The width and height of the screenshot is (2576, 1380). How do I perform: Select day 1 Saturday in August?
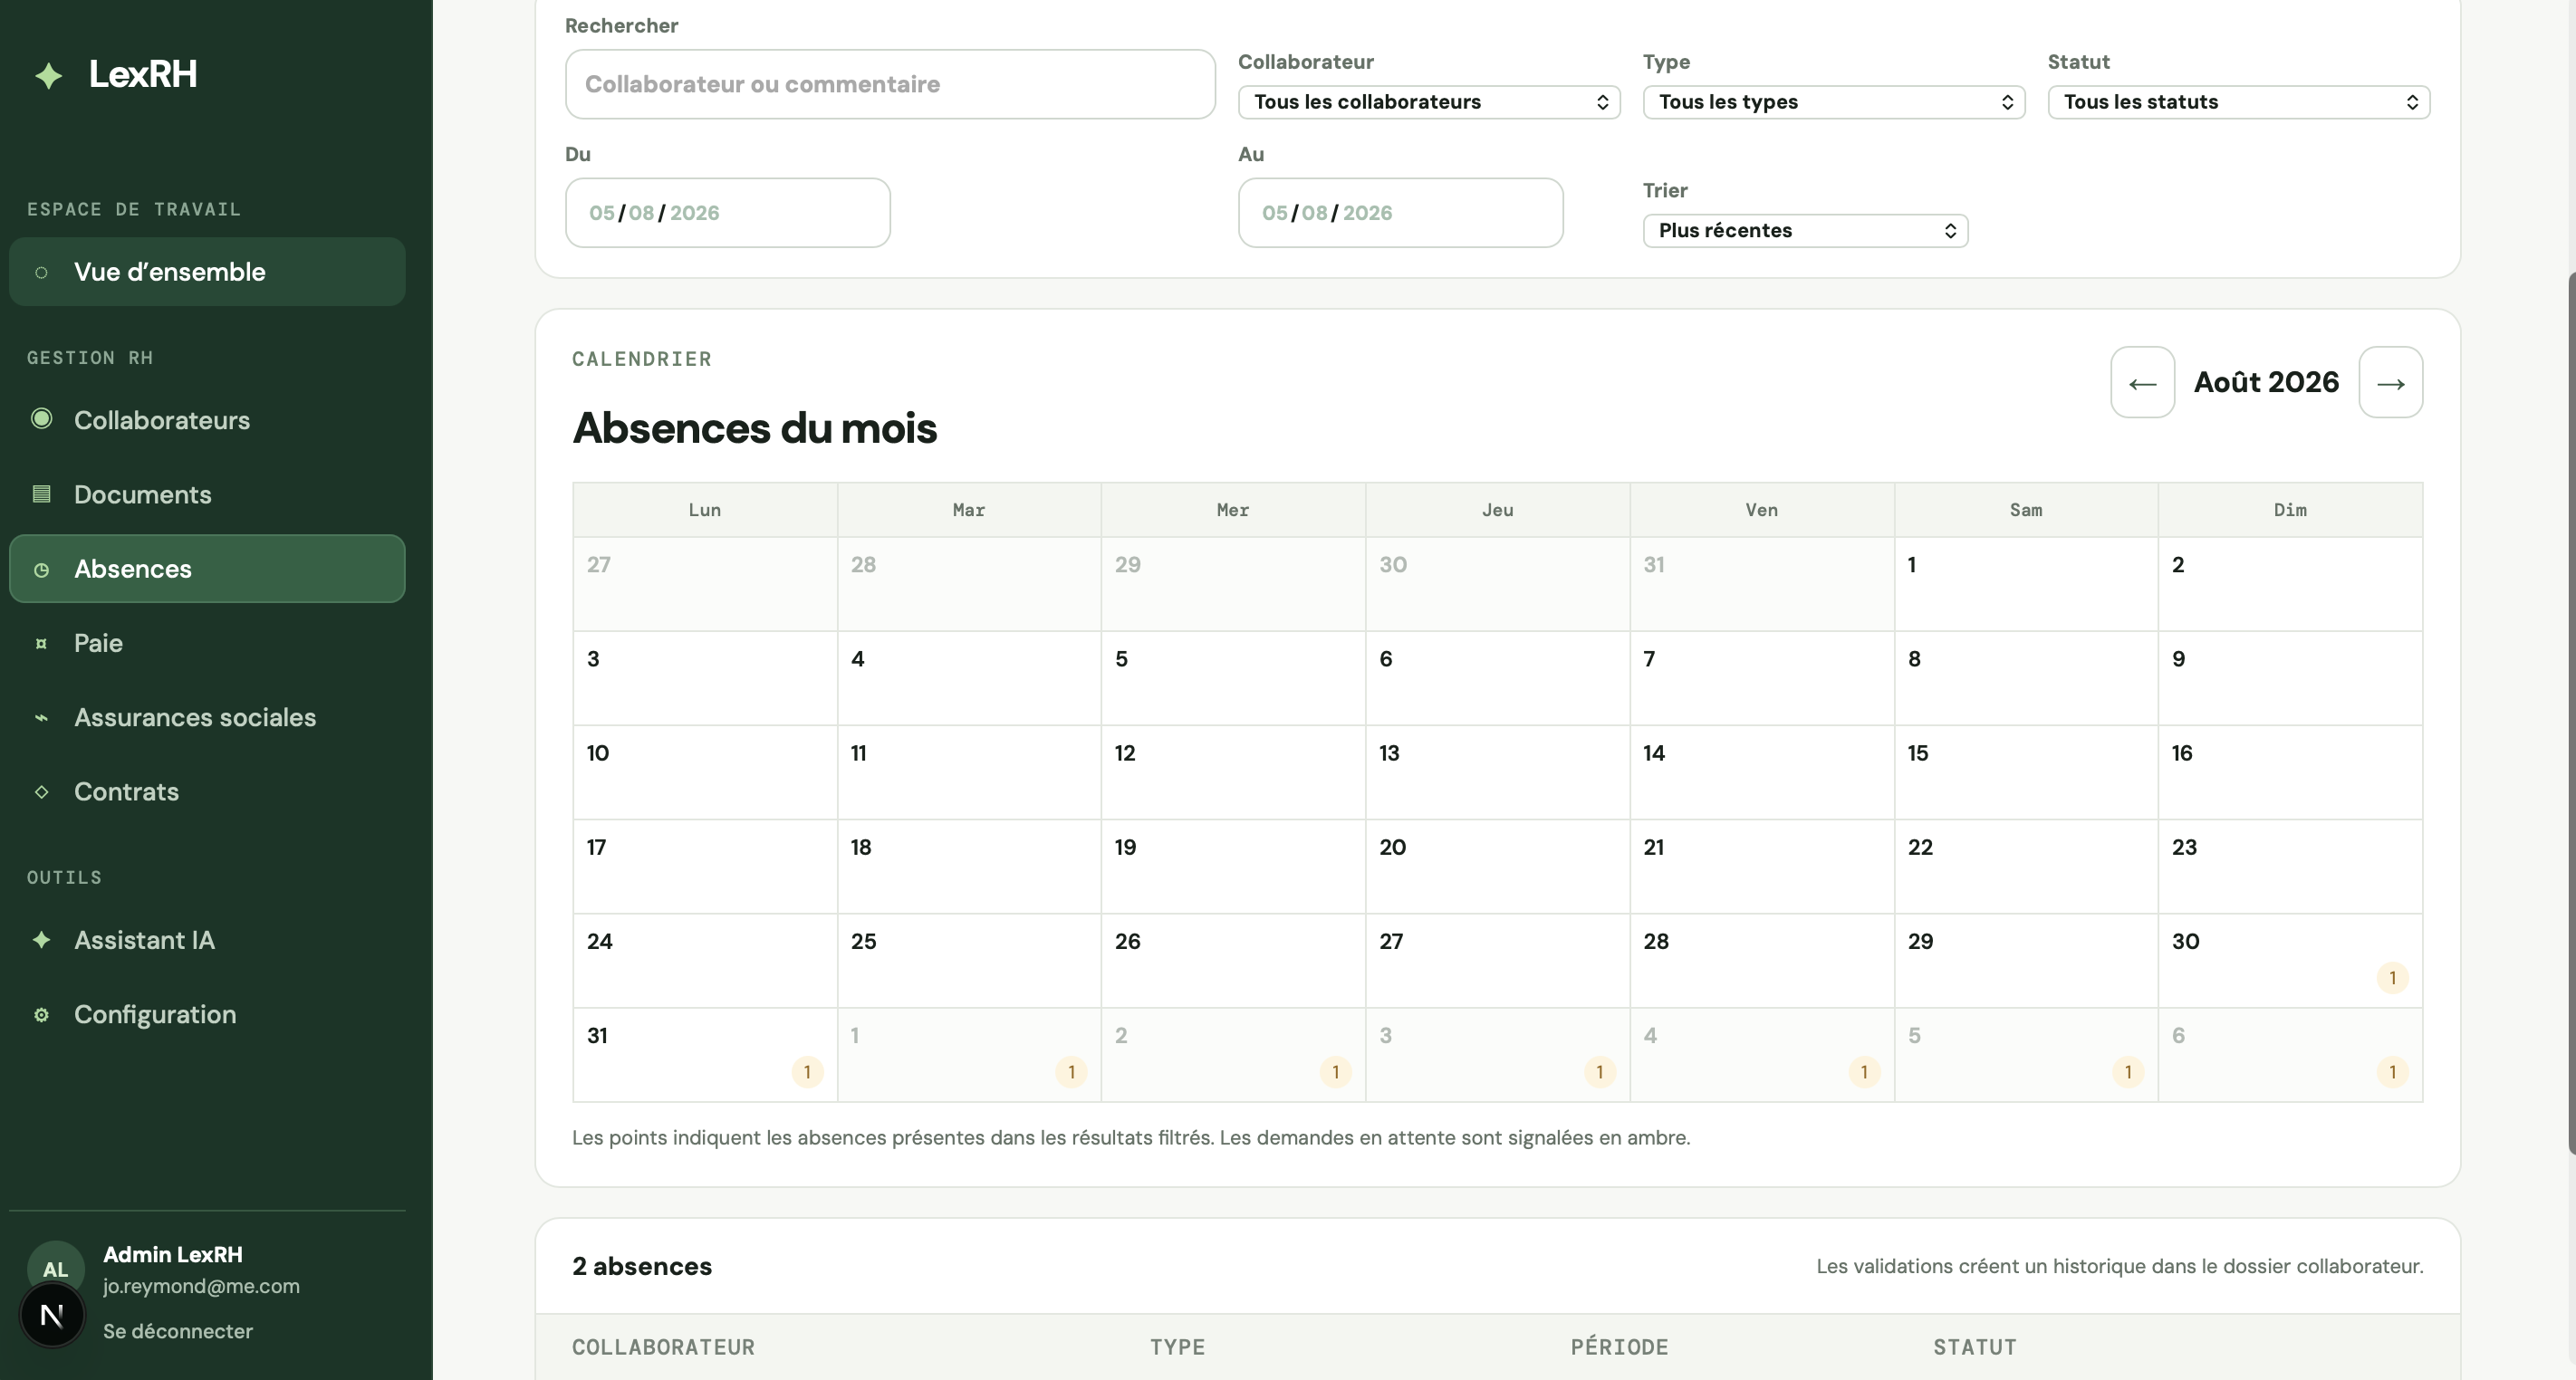(2026, 584)
